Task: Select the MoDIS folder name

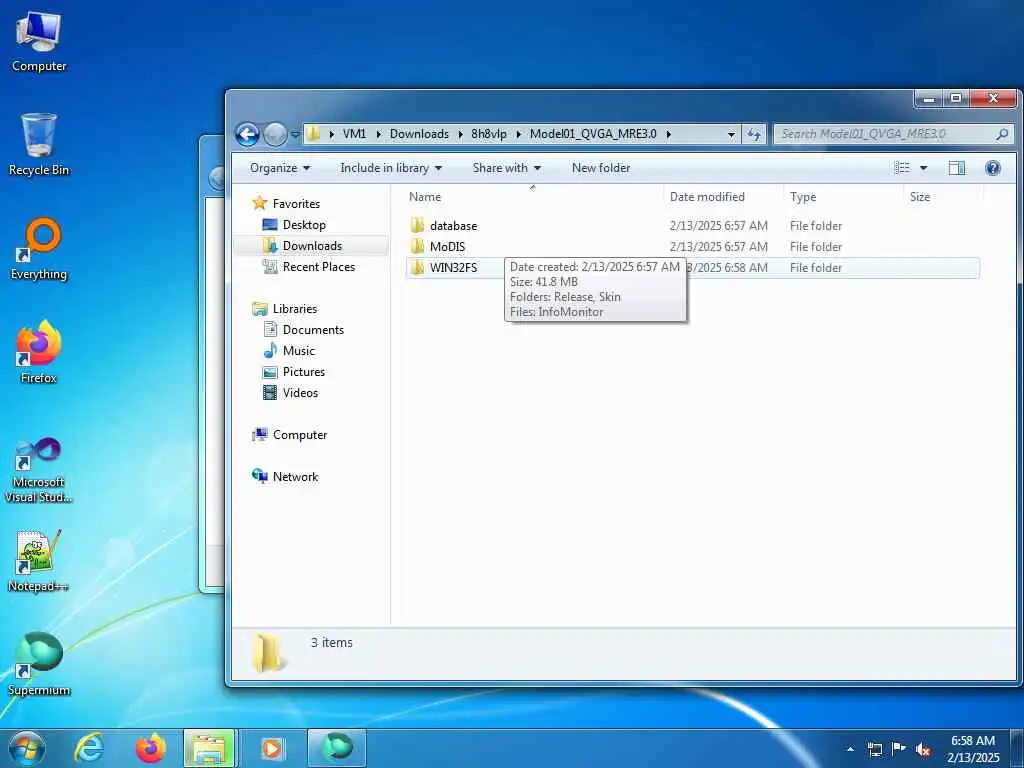Action: tap(447, 246)
